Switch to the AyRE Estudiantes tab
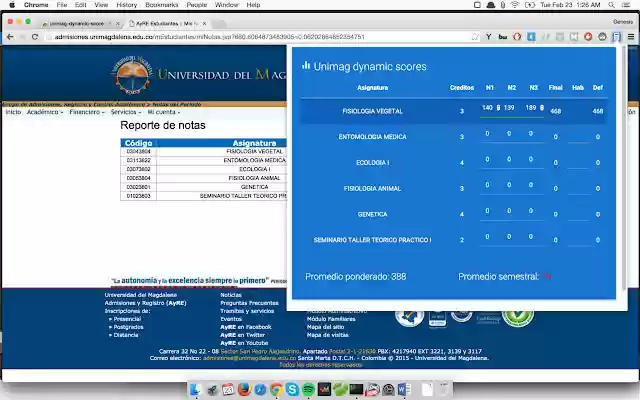The width and height of the screenshot is (640, 400). tap(165, 24)
